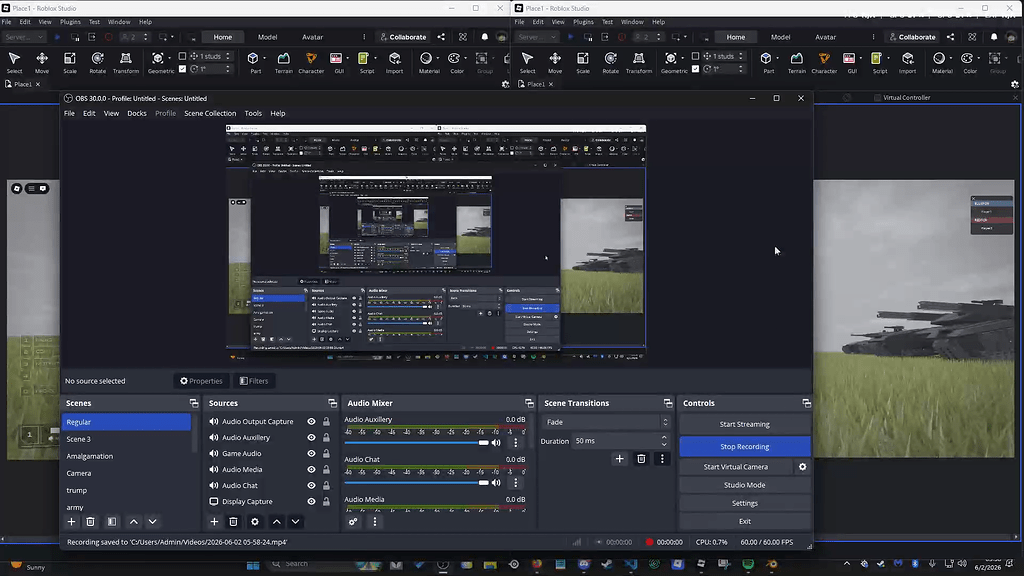Toggle visibility of the Audio Media source
The width and height of the screenshot is (1024, 576).
[x=312, y=470]
